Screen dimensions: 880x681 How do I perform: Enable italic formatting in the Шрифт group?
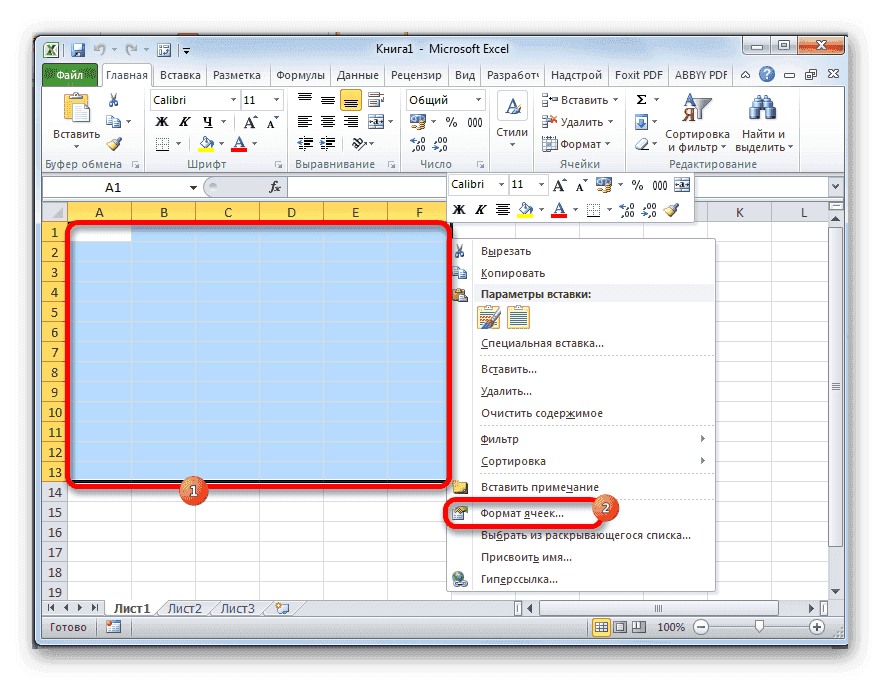coord(185,120)
